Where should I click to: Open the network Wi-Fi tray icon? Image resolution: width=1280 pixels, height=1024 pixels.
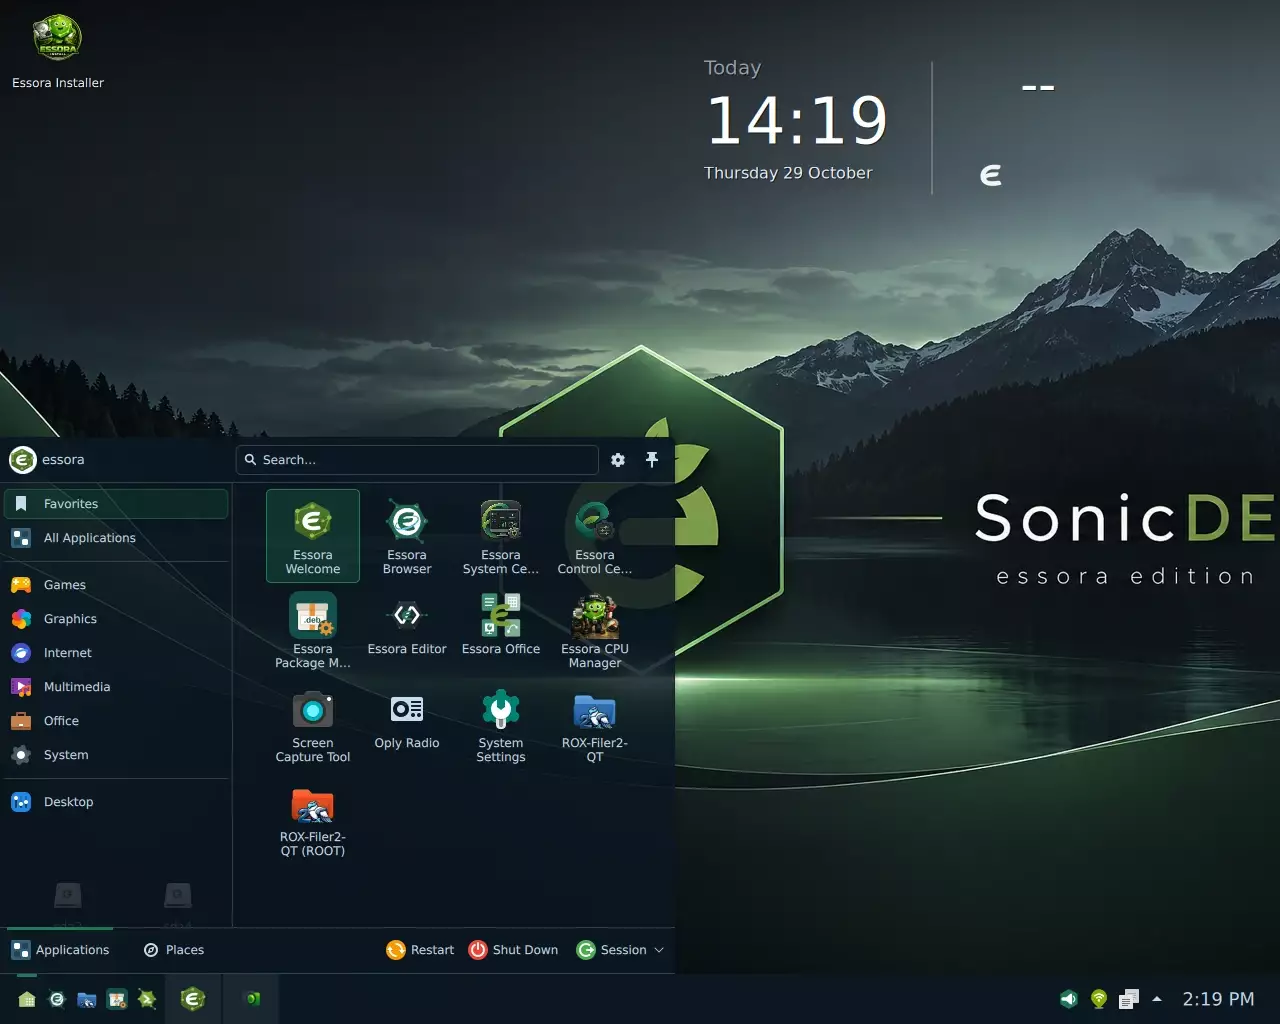(x=1099, y=999)
